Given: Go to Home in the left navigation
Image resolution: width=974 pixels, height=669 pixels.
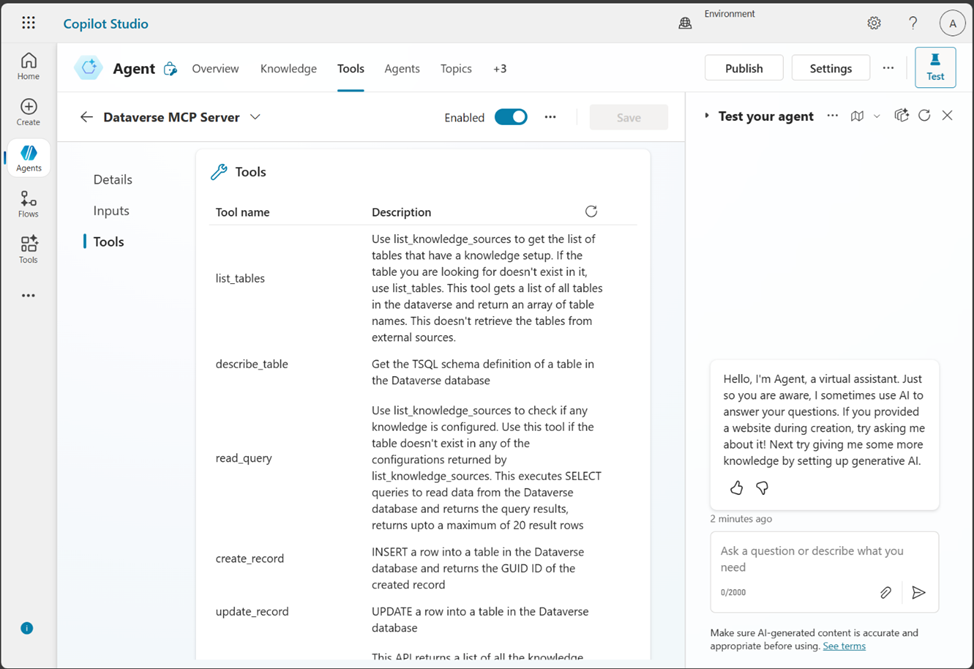Looking at the screenshot, I should click(28, 65).
